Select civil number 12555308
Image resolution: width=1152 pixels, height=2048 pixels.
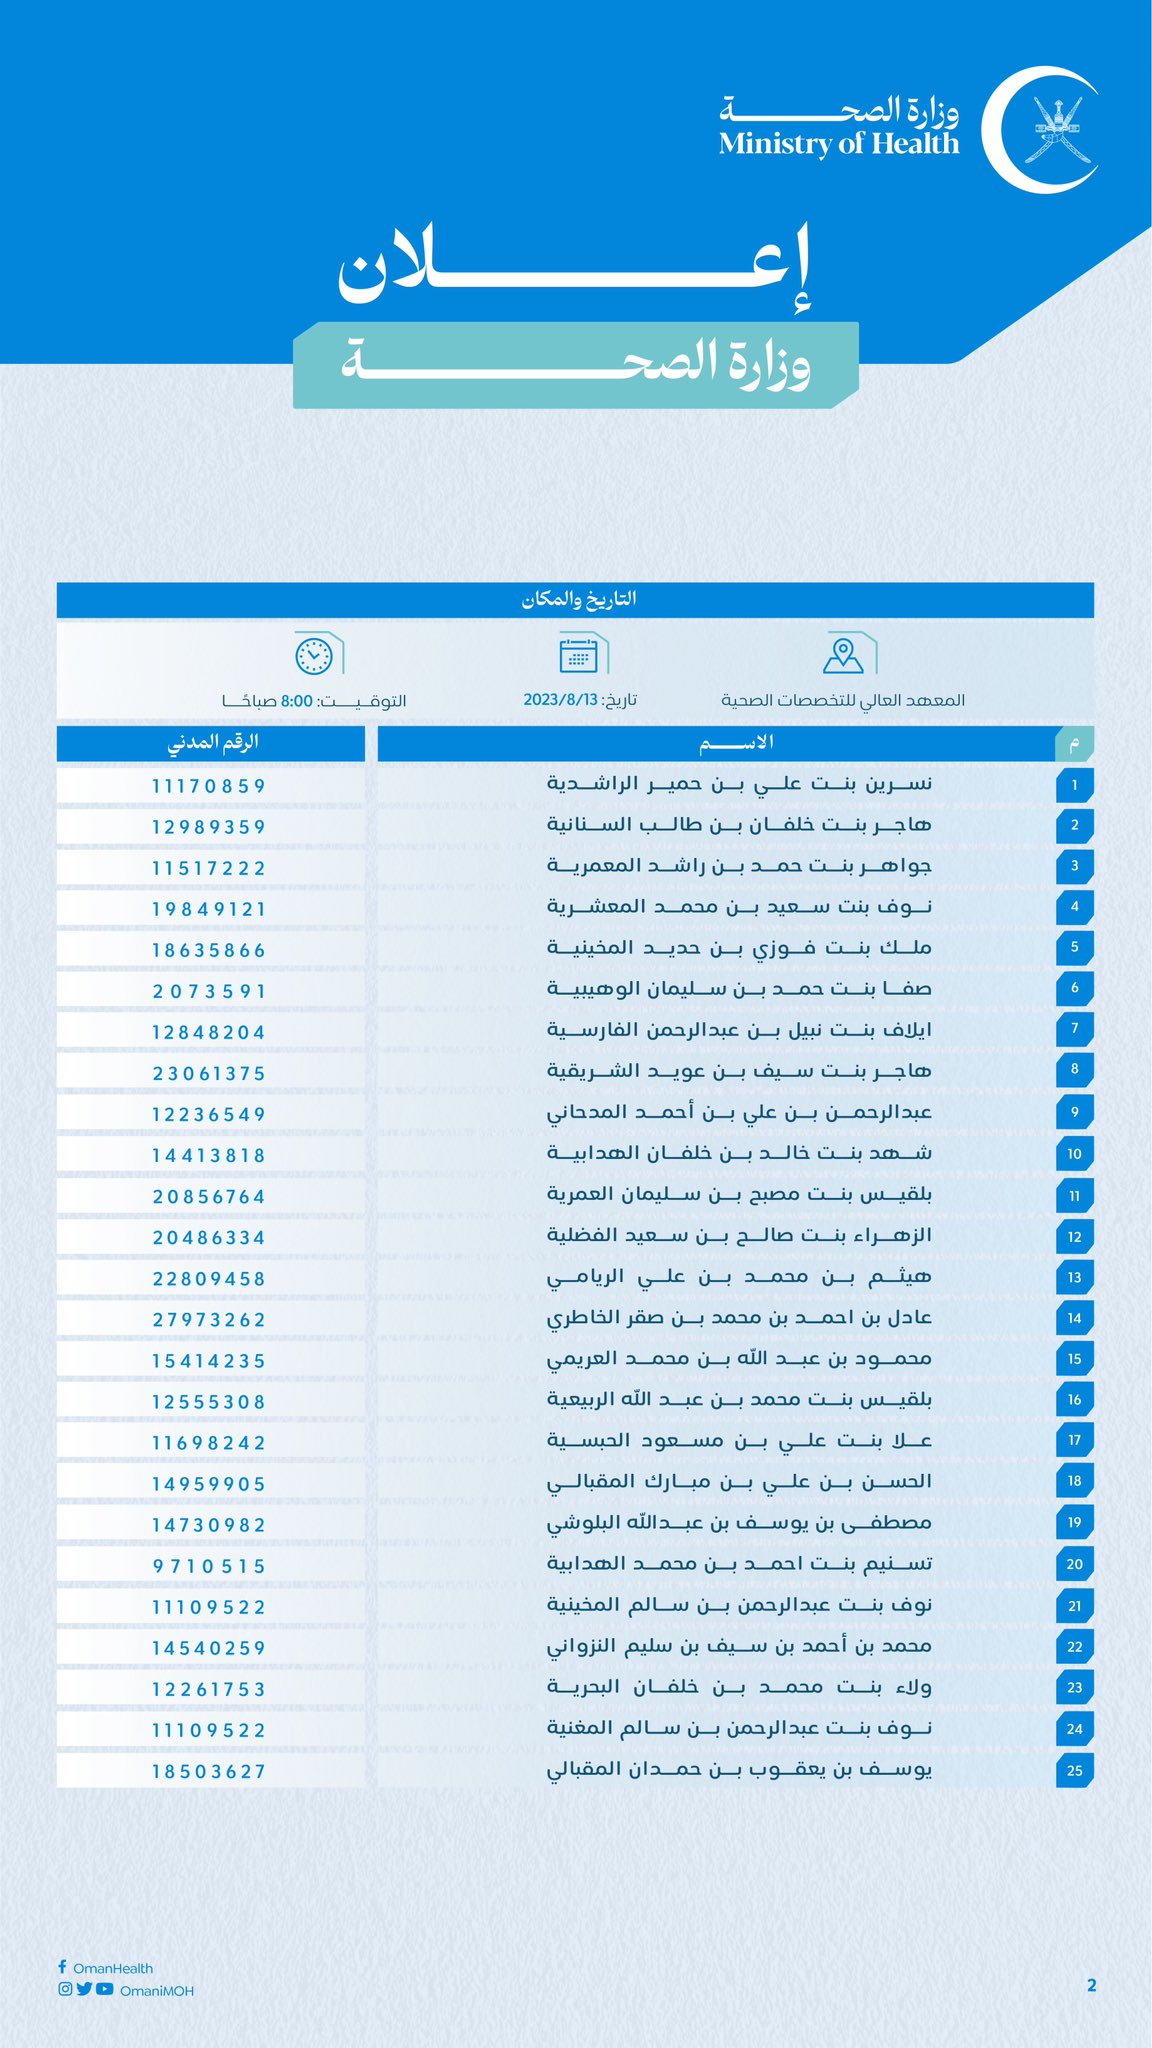(x=210, y=1402)
